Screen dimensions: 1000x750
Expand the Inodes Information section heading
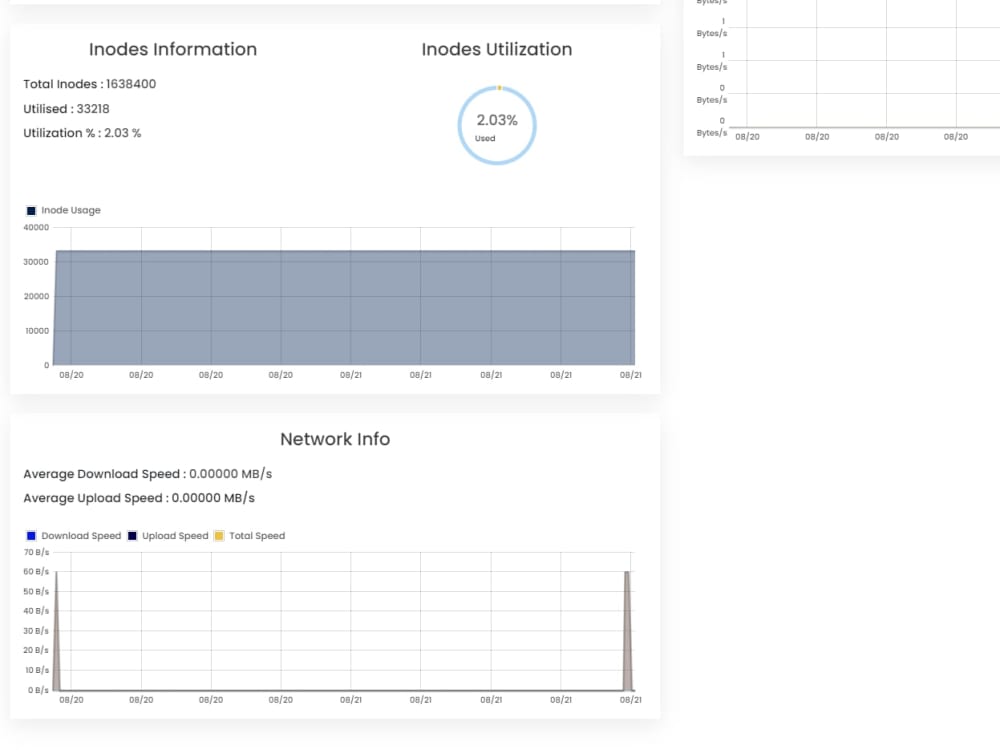tap(173, 49)
